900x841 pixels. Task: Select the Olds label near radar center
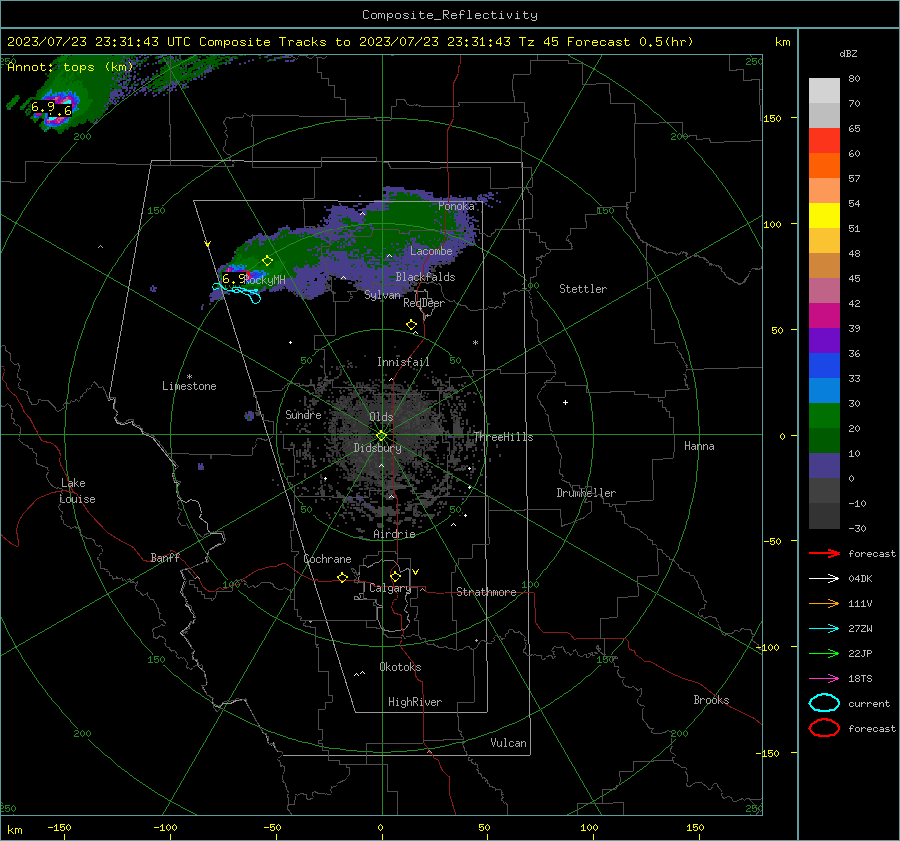[x=381, y=417]
